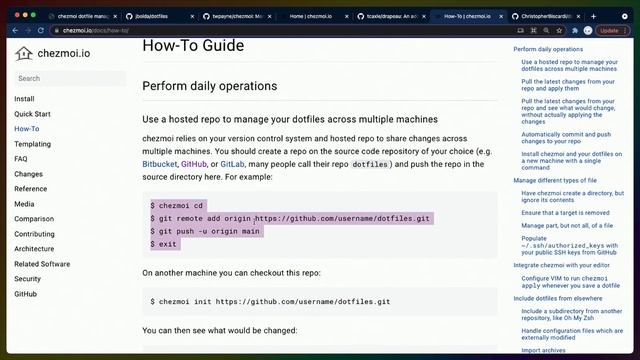Click the chezmoi.io house logo
This screenshot has width=640, height=360.
coord(24,53)
